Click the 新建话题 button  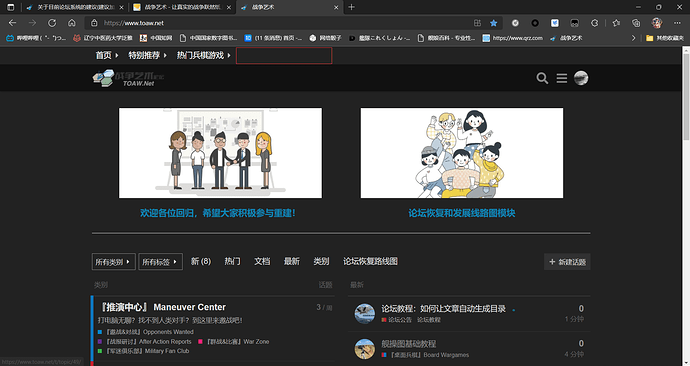567,262
